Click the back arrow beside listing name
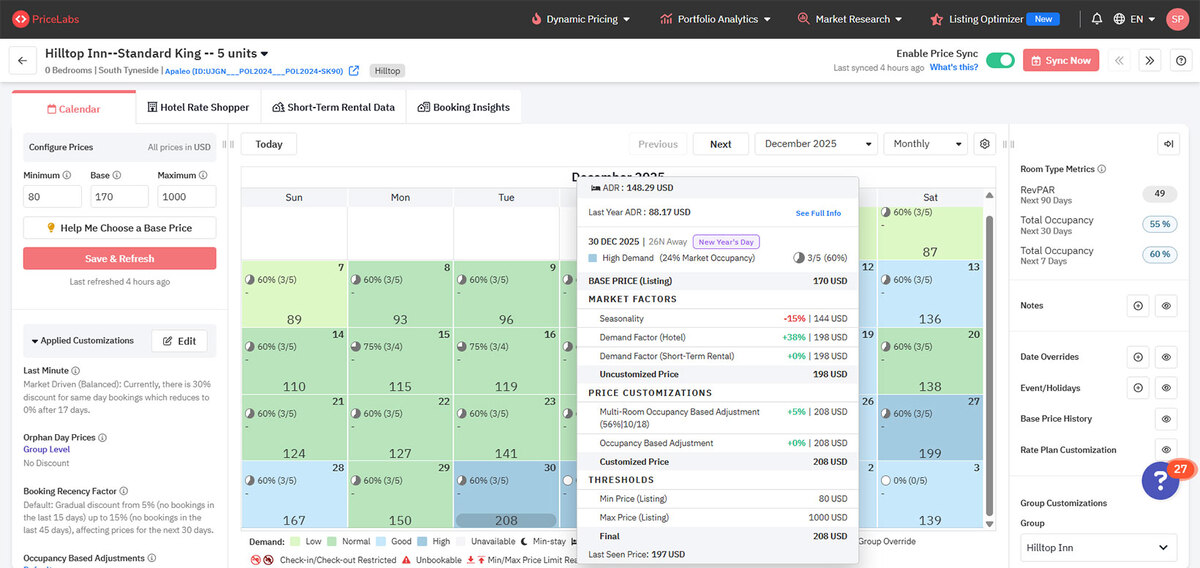The width and height of the screenshot is (1200, 568). (22, 61)
